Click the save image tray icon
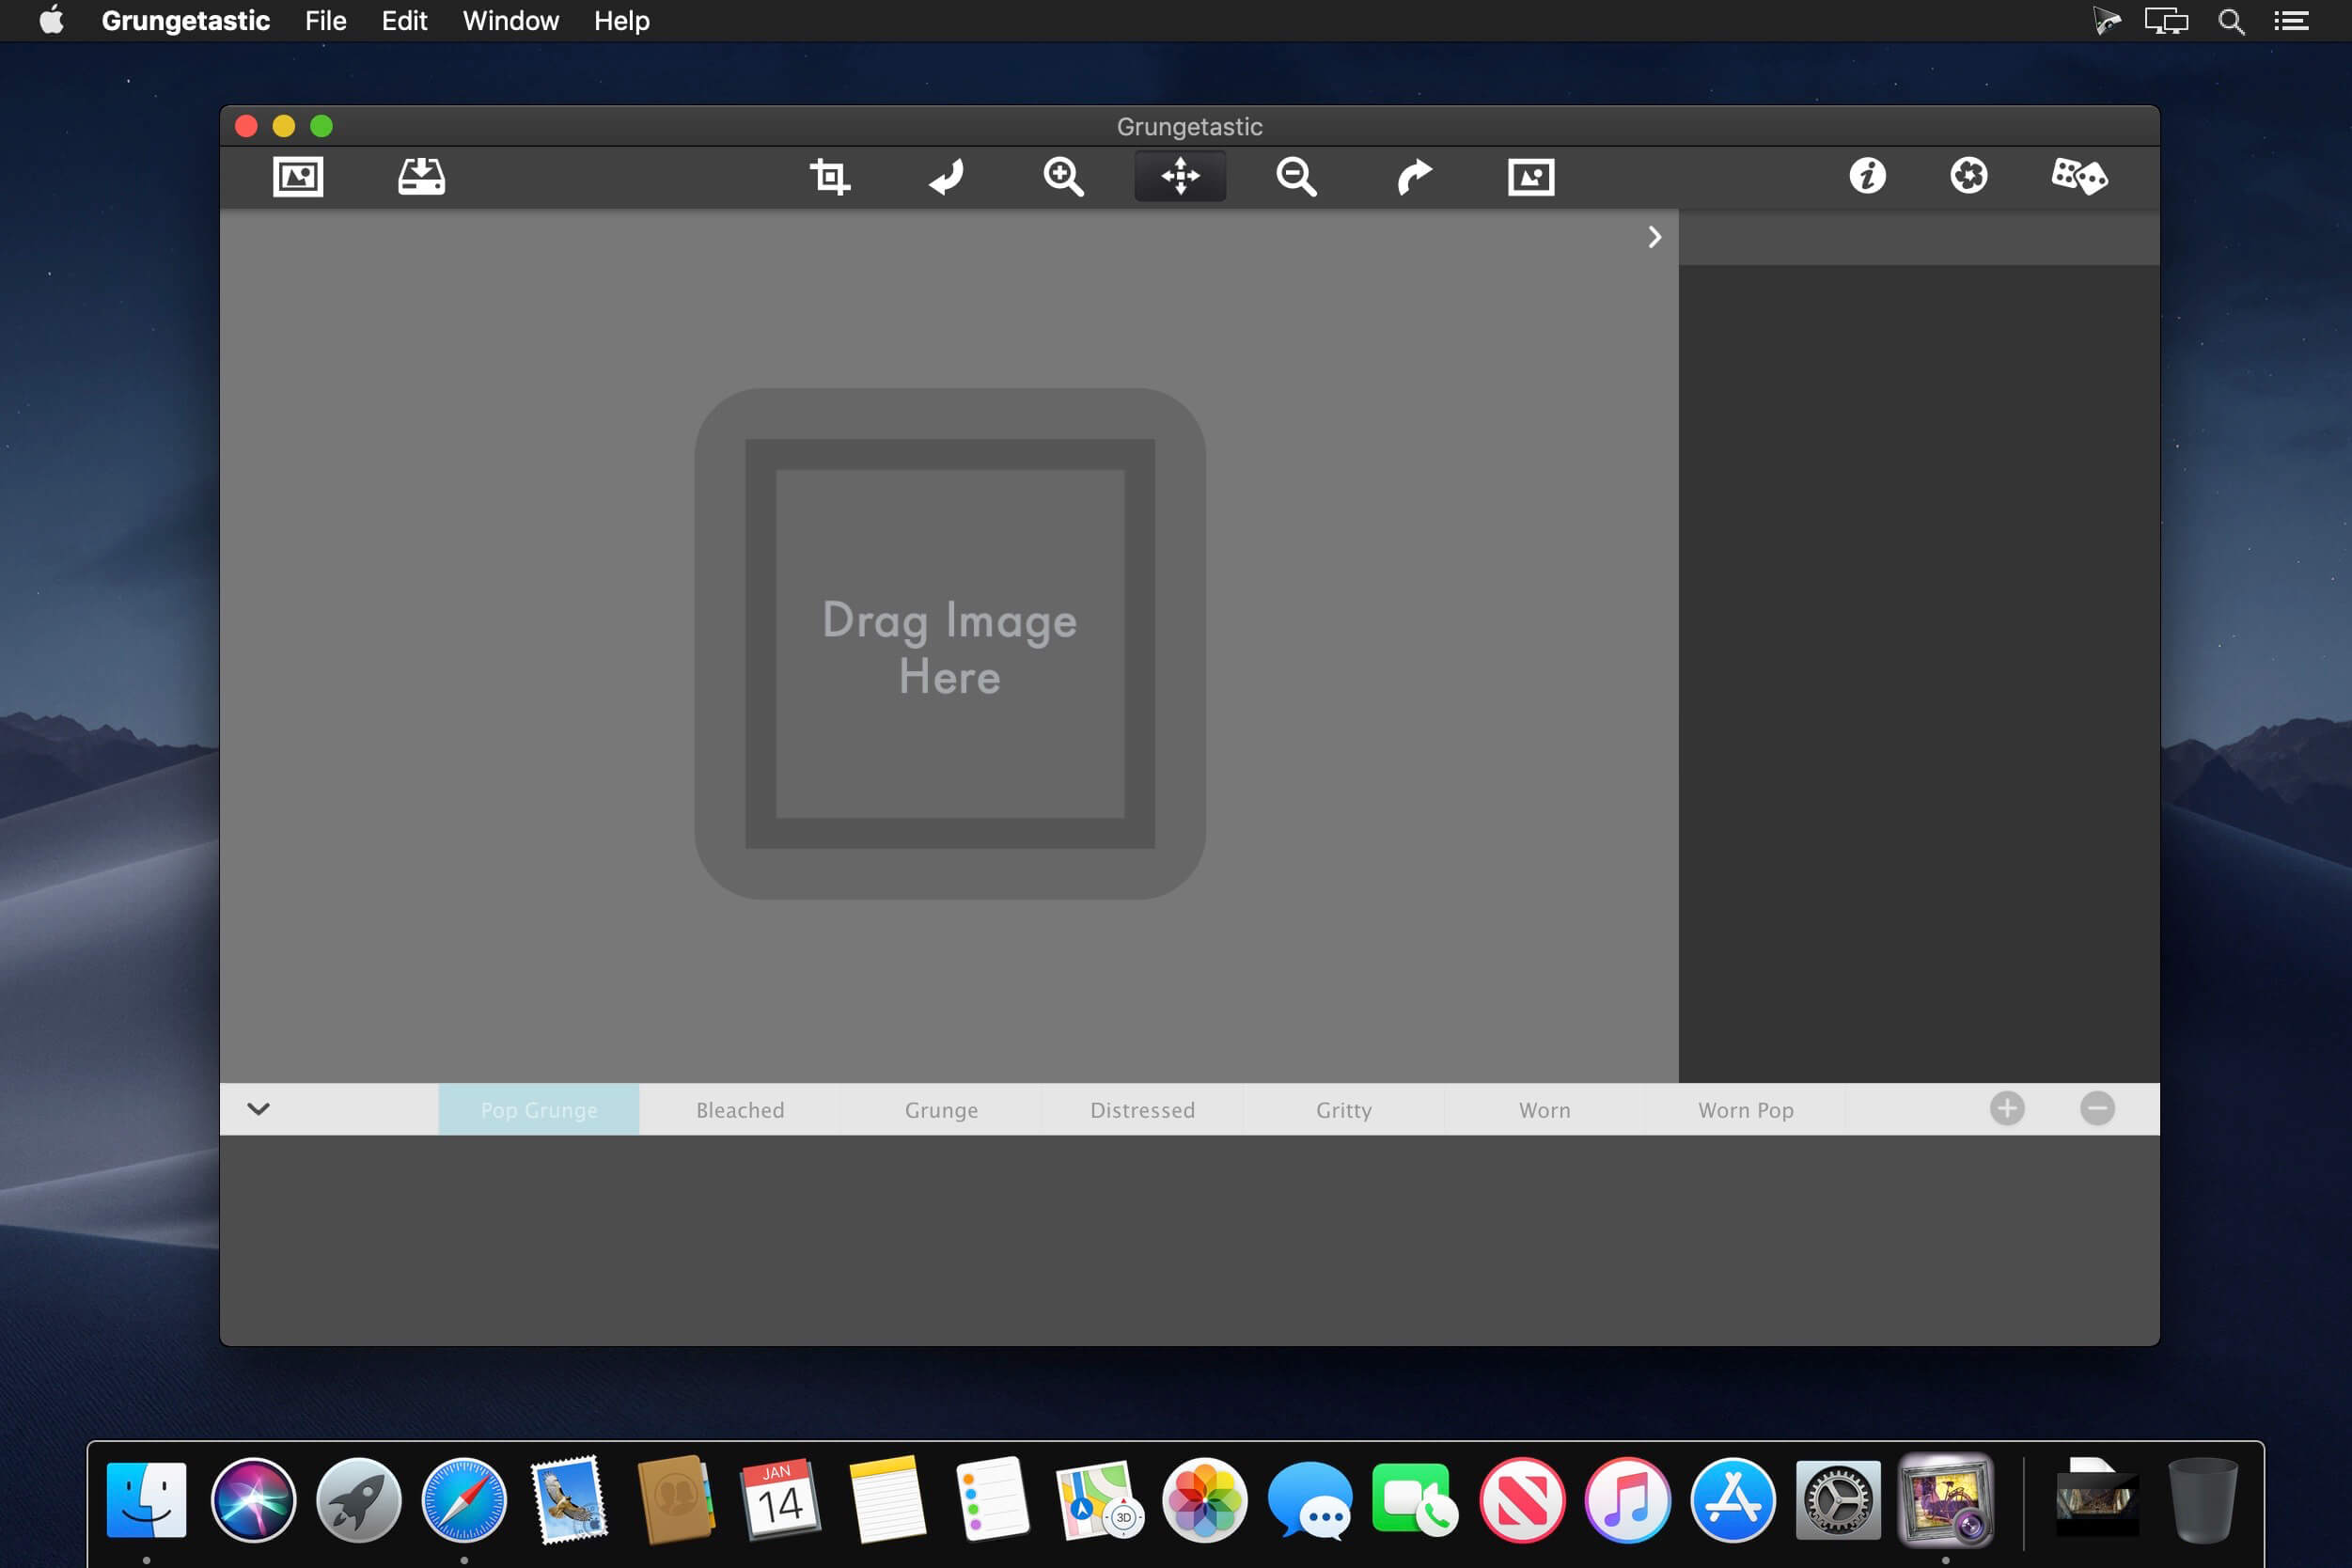 (421, 177)
